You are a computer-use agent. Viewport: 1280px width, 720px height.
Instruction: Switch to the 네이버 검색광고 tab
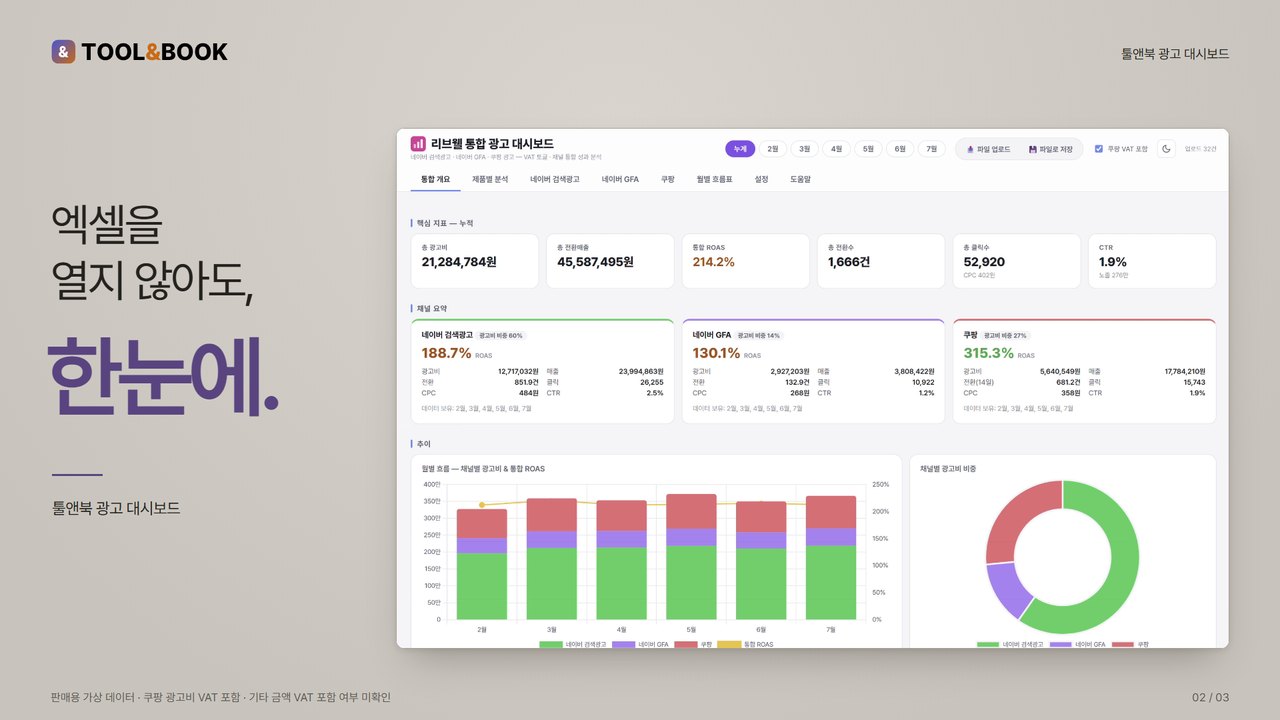pos(555,180)
